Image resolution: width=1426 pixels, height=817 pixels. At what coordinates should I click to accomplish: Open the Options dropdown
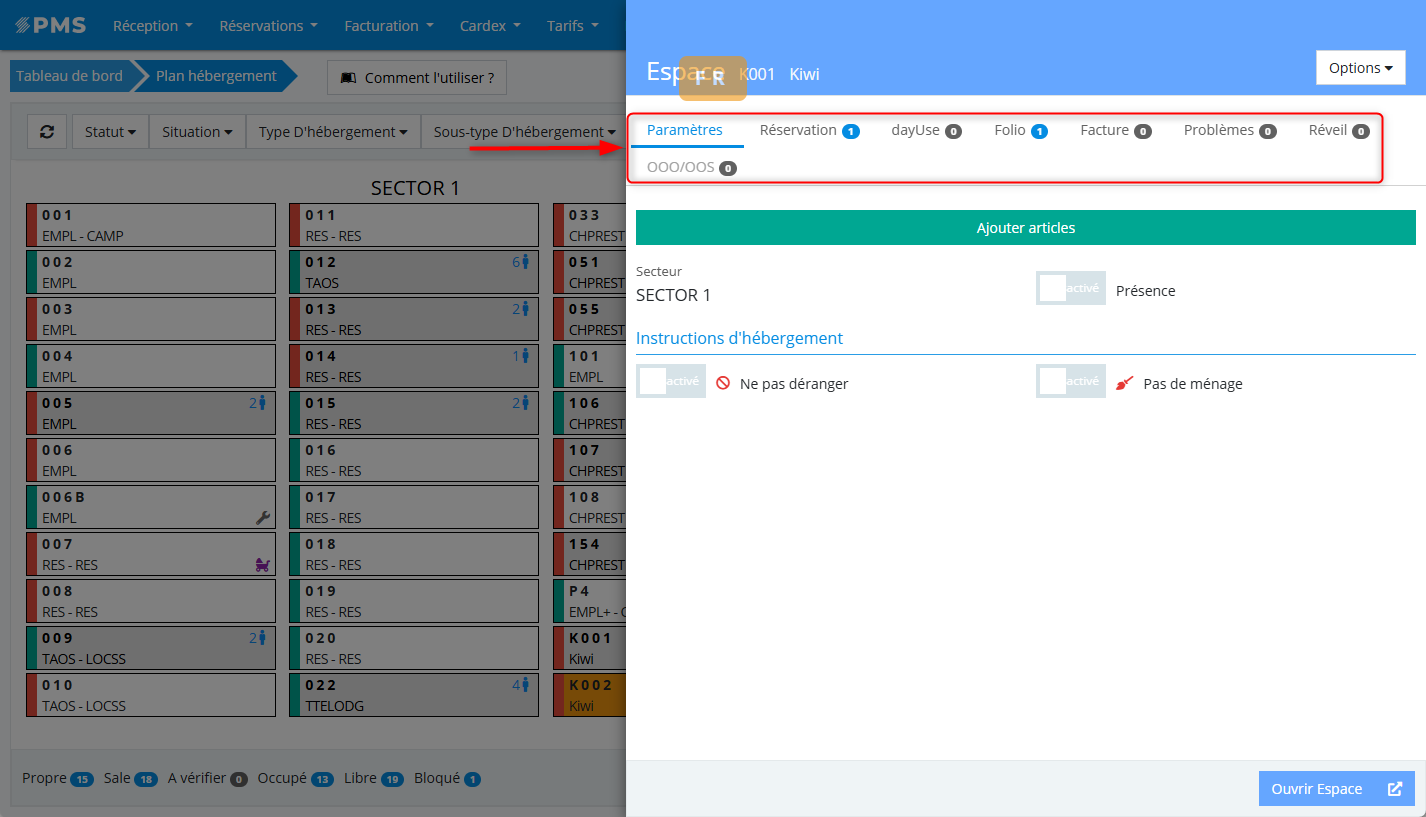1360,68
